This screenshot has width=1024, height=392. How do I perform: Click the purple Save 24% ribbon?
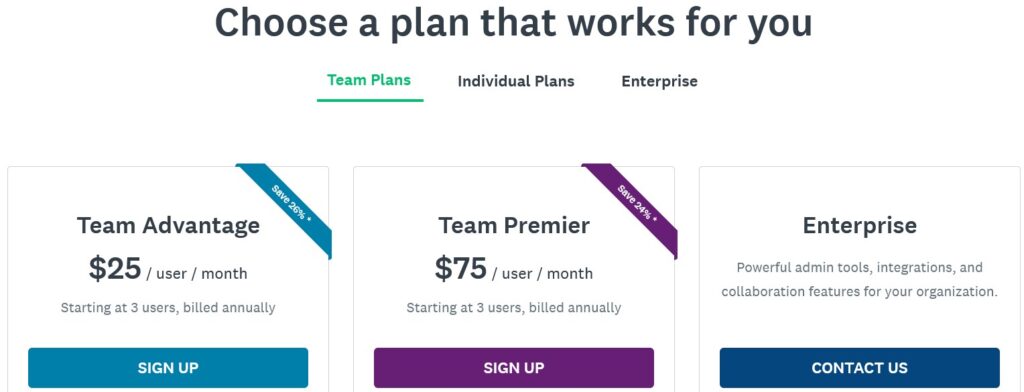[x=637, y=204]
